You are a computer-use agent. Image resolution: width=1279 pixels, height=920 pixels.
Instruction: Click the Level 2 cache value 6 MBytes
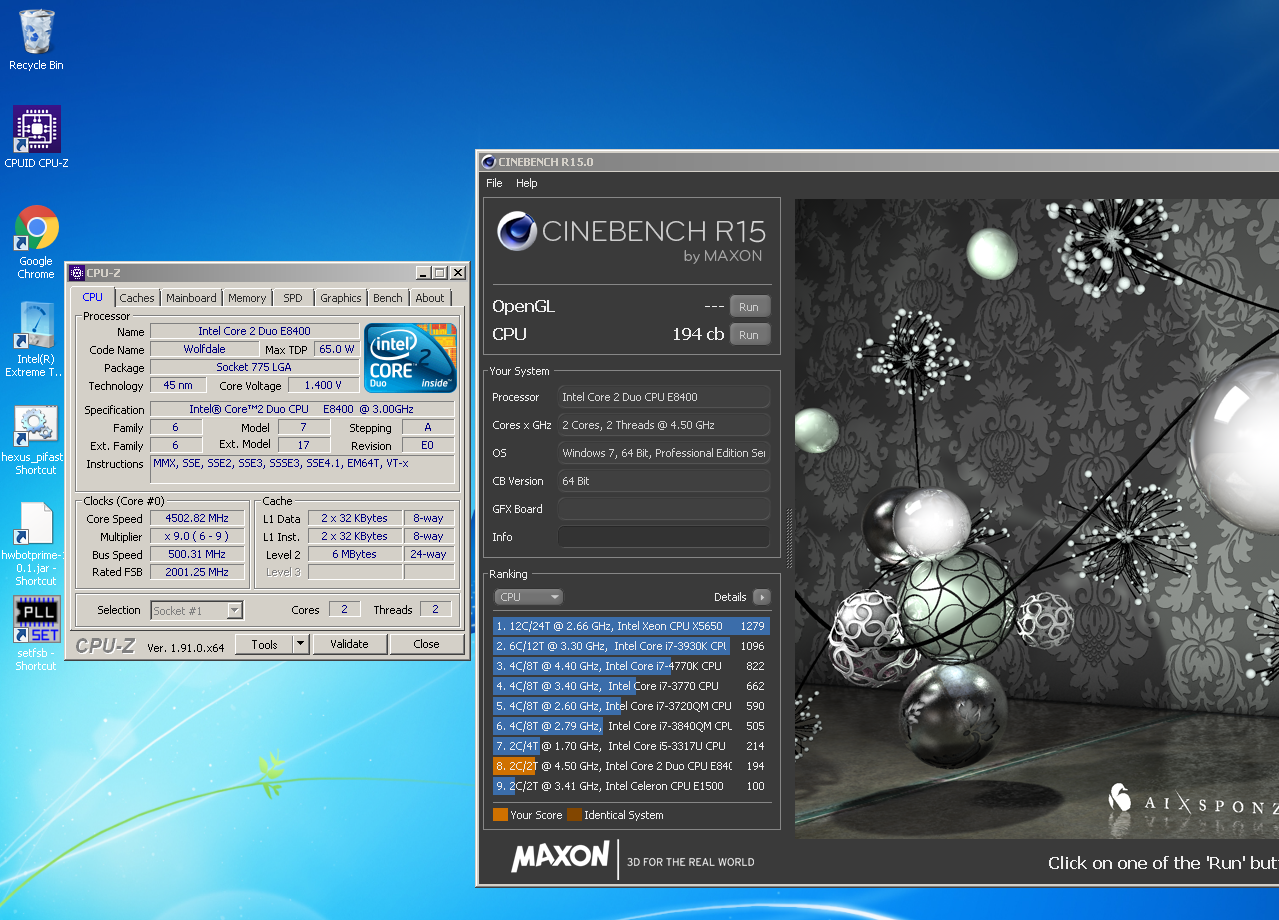[x=354, y=554]
